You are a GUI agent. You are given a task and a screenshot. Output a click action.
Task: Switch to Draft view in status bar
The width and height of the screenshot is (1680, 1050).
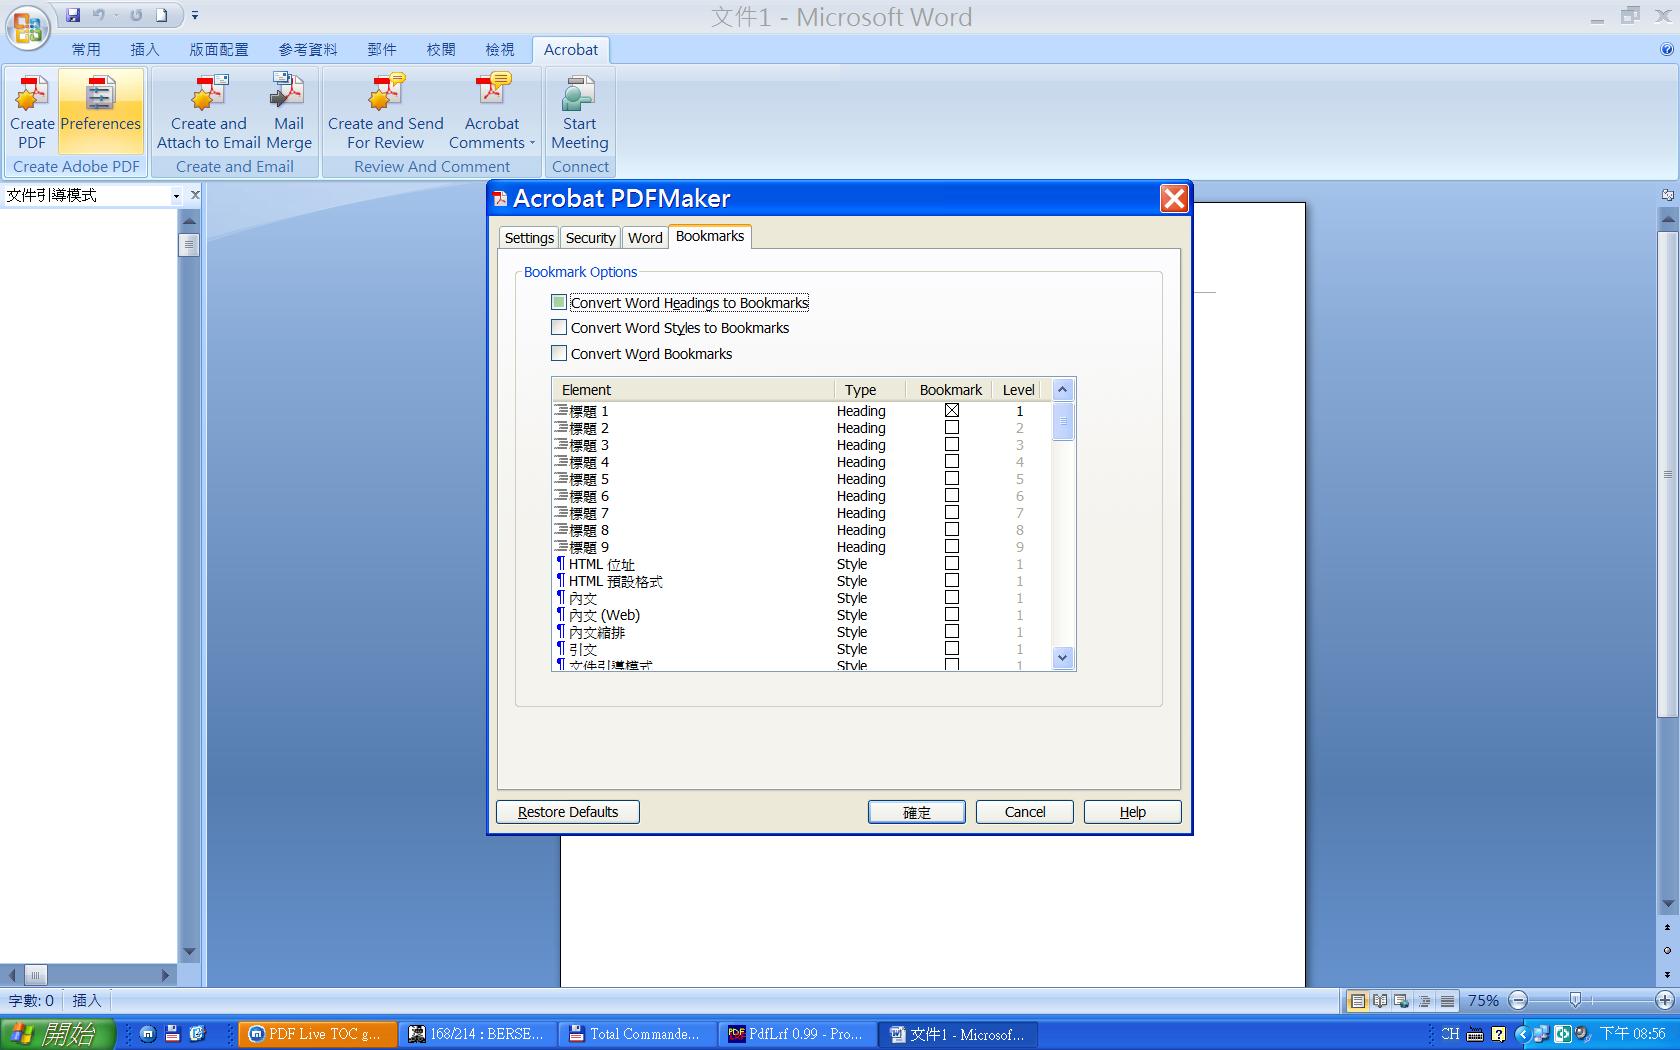tap(1447, 1000)
